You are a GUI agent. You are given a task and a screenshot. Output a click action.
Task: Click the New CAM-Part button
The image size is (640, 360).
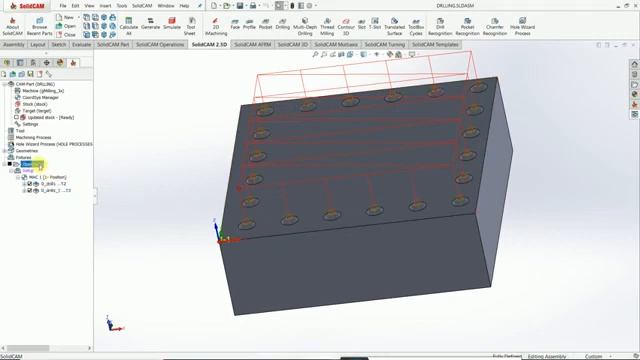point(65,18)
